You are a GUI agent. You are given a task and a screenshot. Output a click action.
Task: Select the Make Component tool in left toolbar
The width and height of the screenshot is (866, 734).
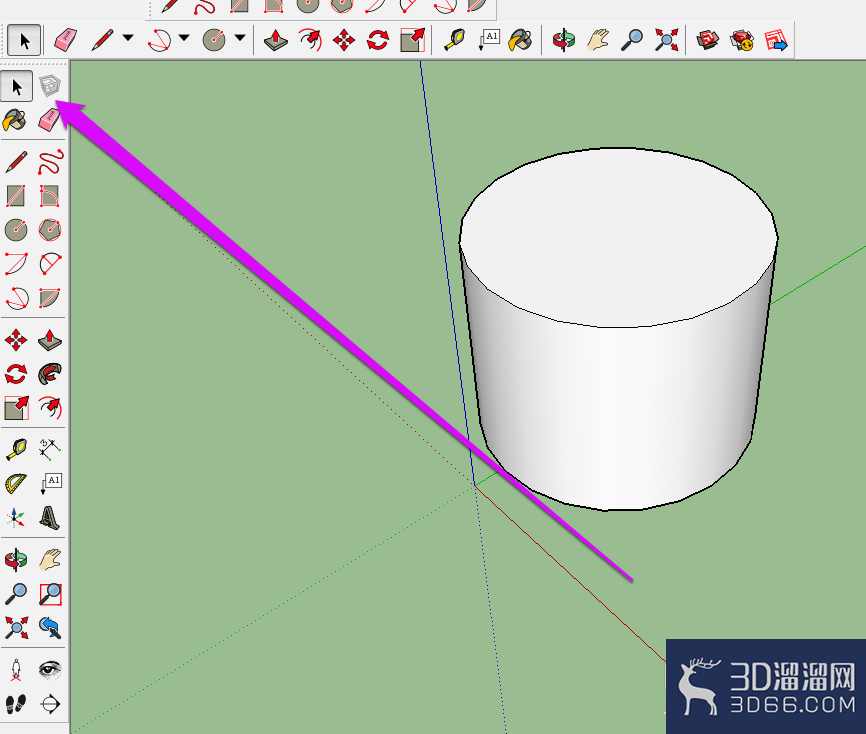coord(50,86)
